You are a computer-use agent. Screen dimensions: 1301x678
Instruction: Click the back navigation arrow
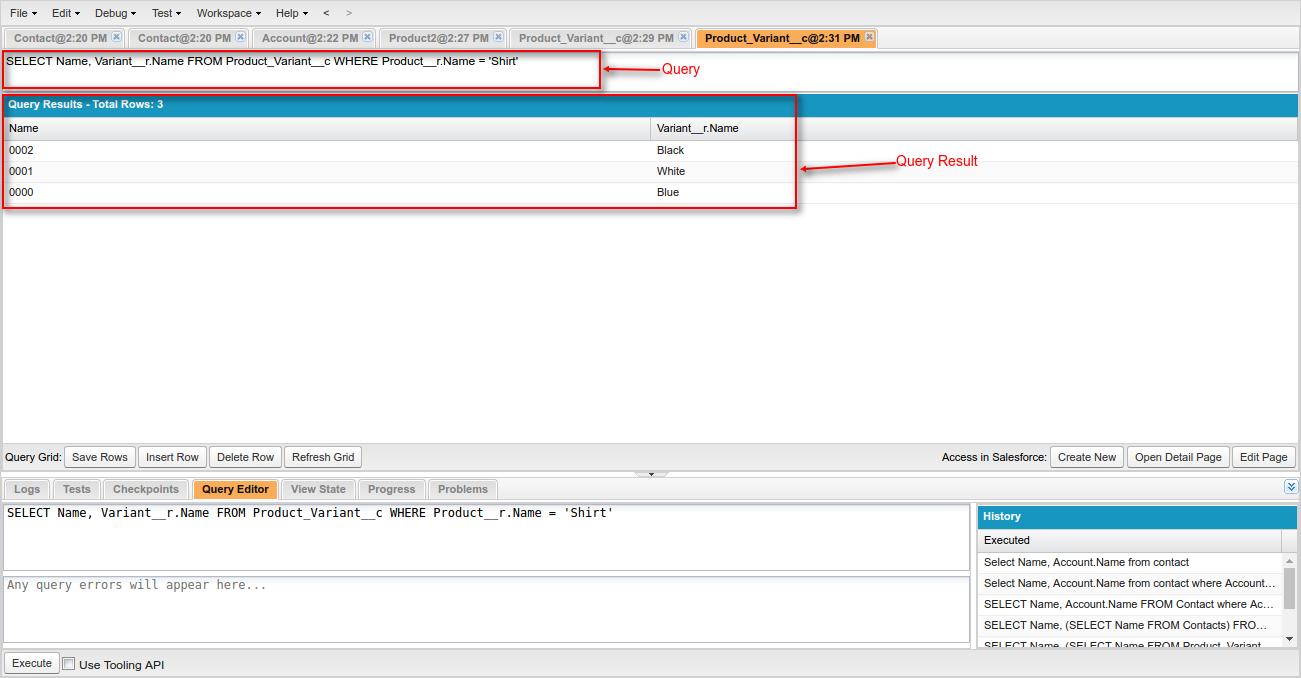tap(325, 13)
